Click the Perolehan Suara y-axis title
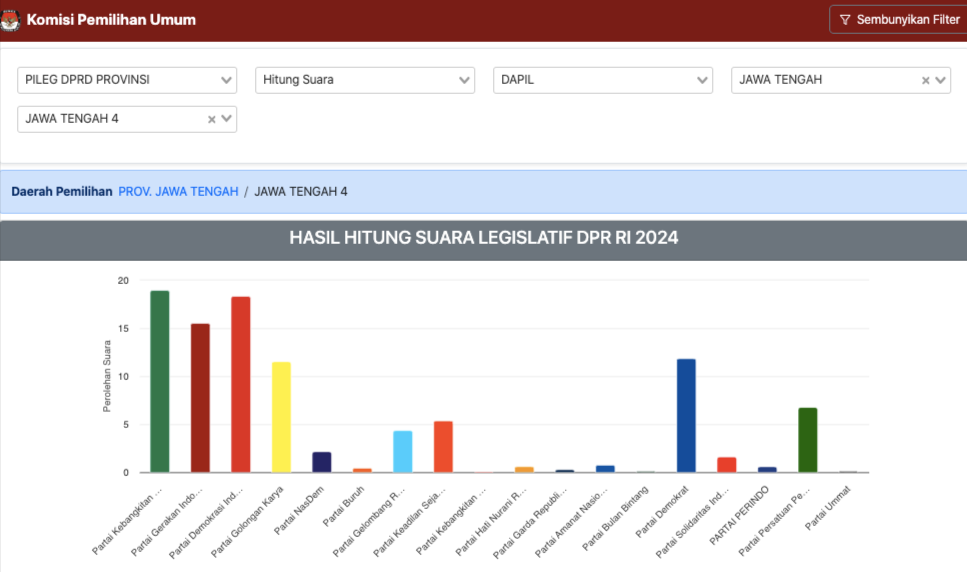The height and width of the screenshot is (572, 967). [x=107, y=376]
